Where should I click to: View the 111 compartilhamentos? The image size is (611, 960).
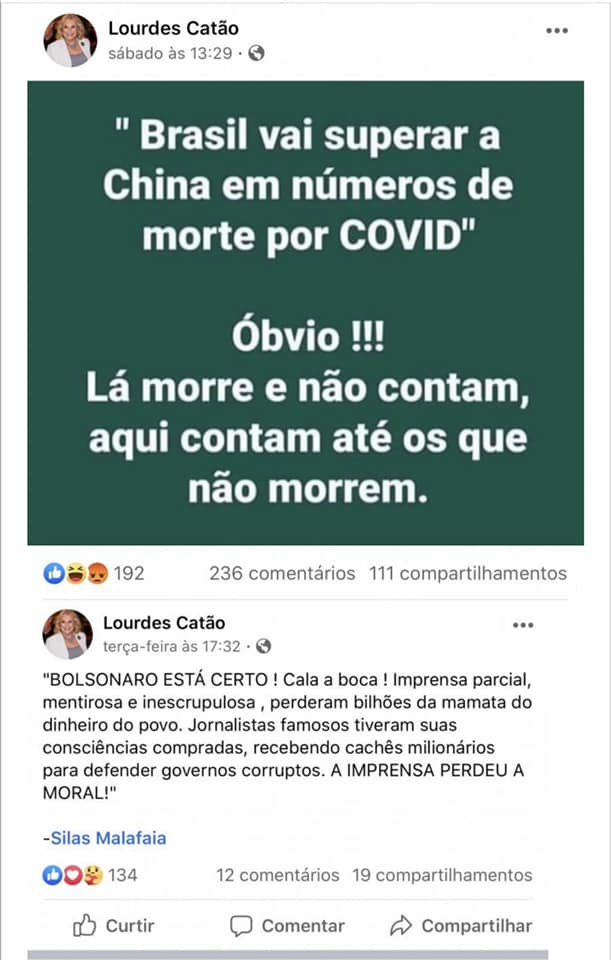(468, 573)
